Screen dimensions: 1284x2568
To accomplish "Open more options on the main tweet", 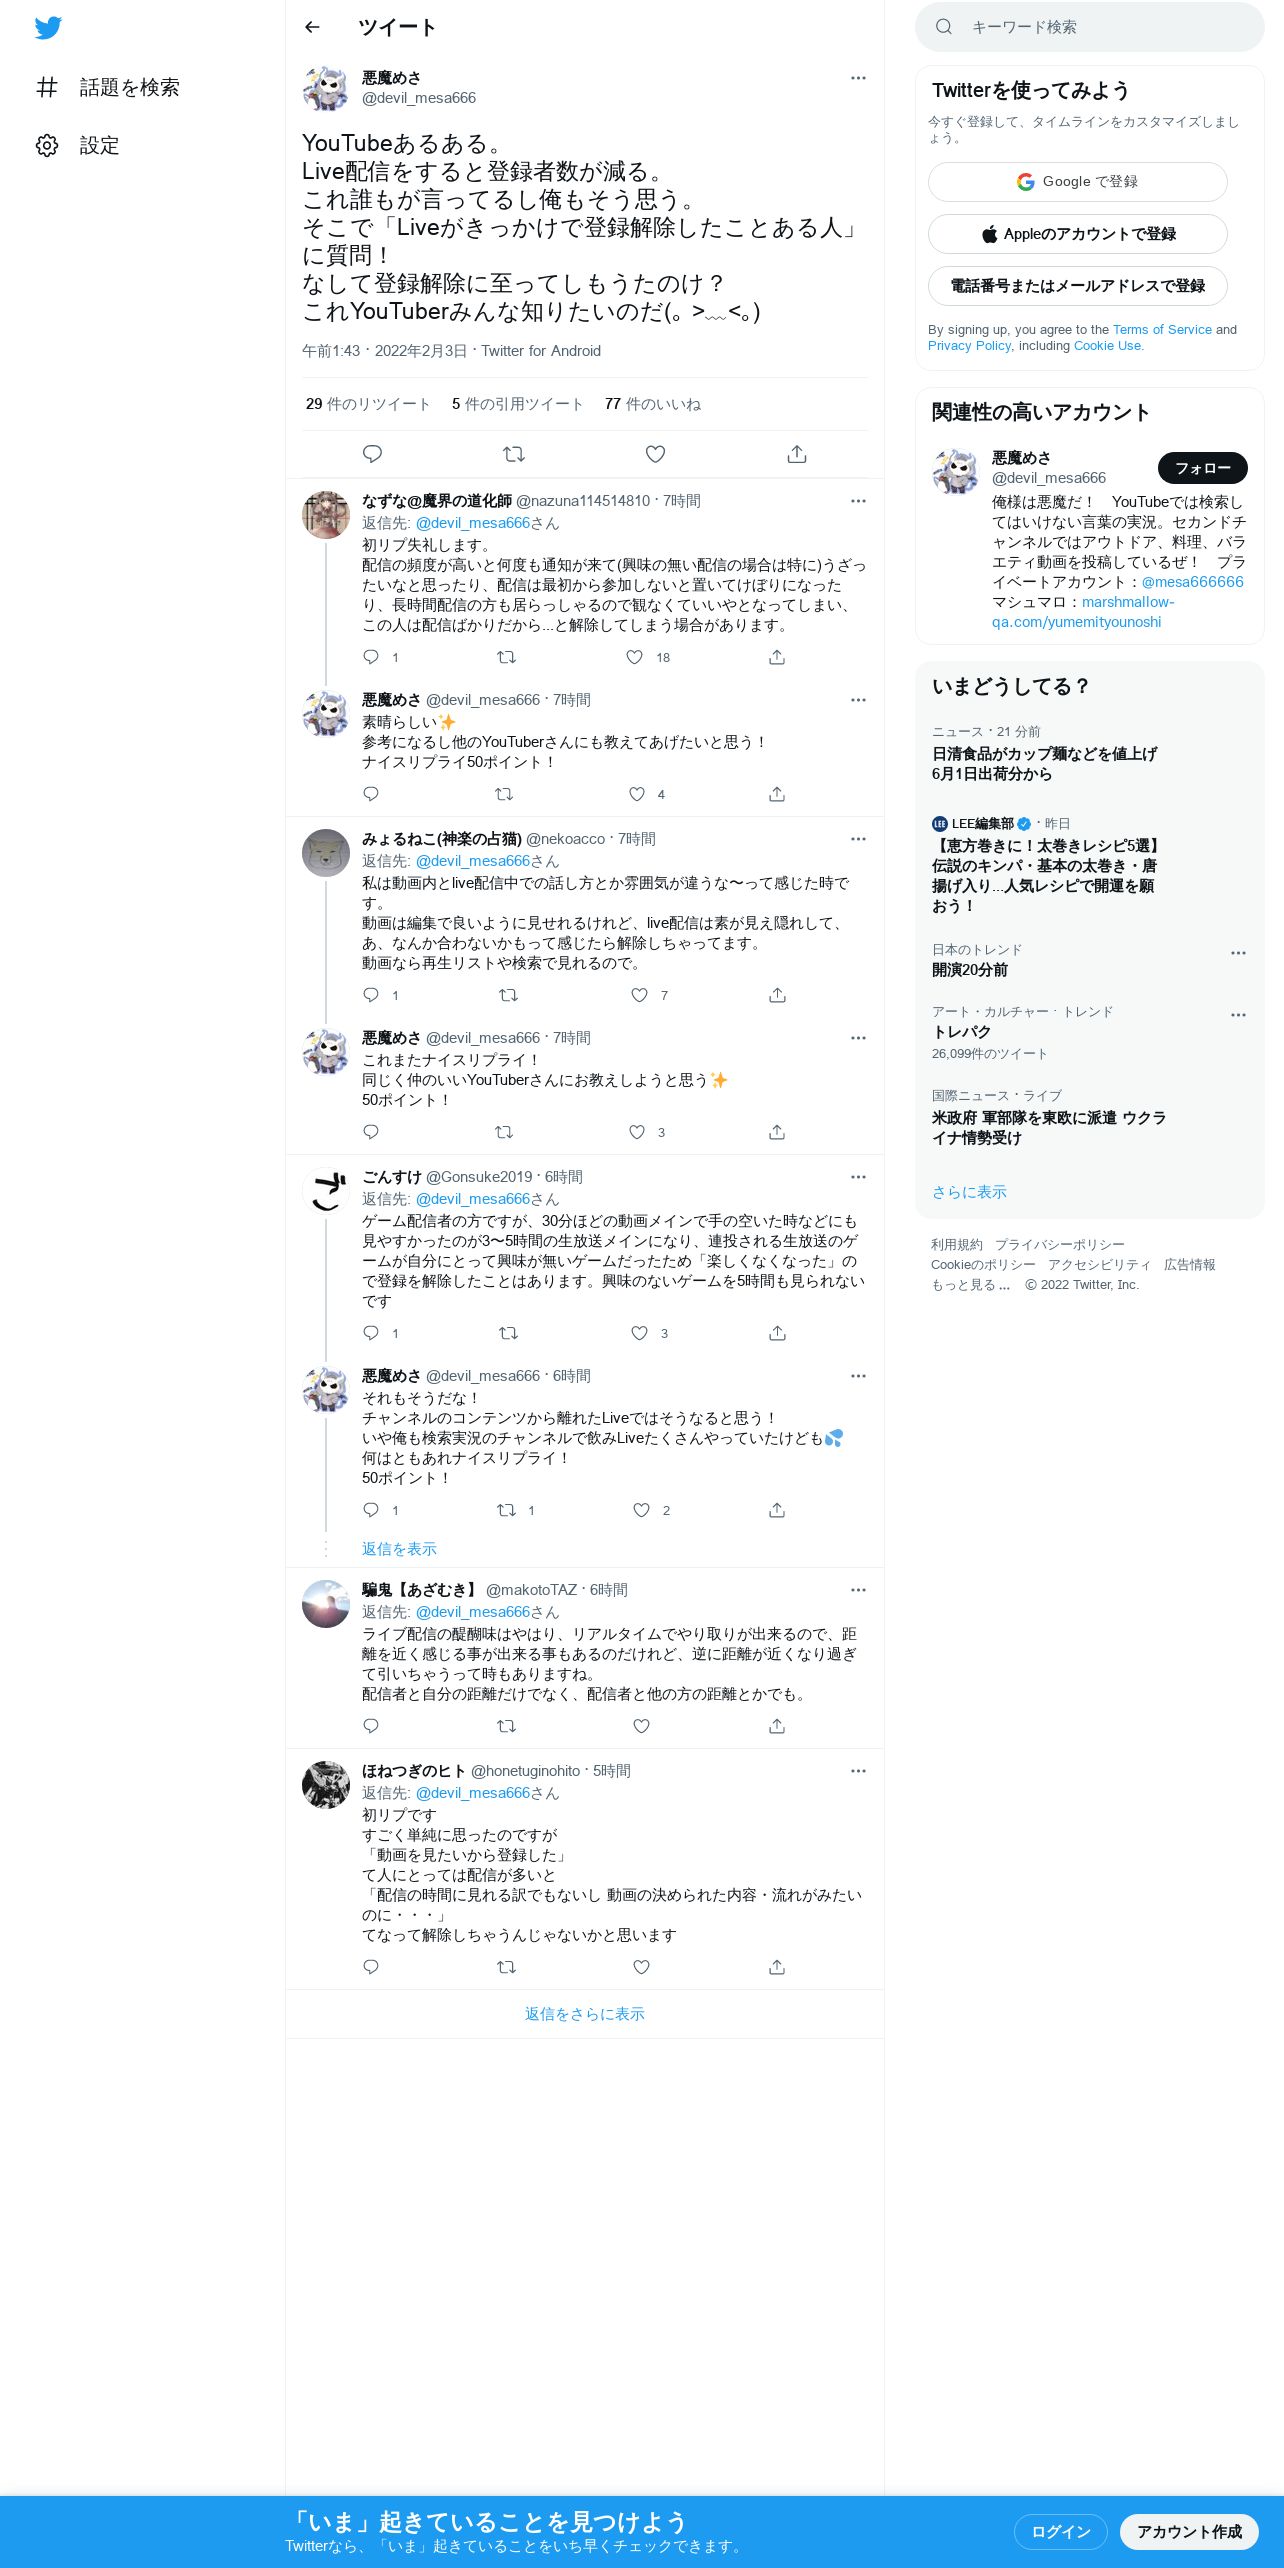I will (x=858, y=78).
